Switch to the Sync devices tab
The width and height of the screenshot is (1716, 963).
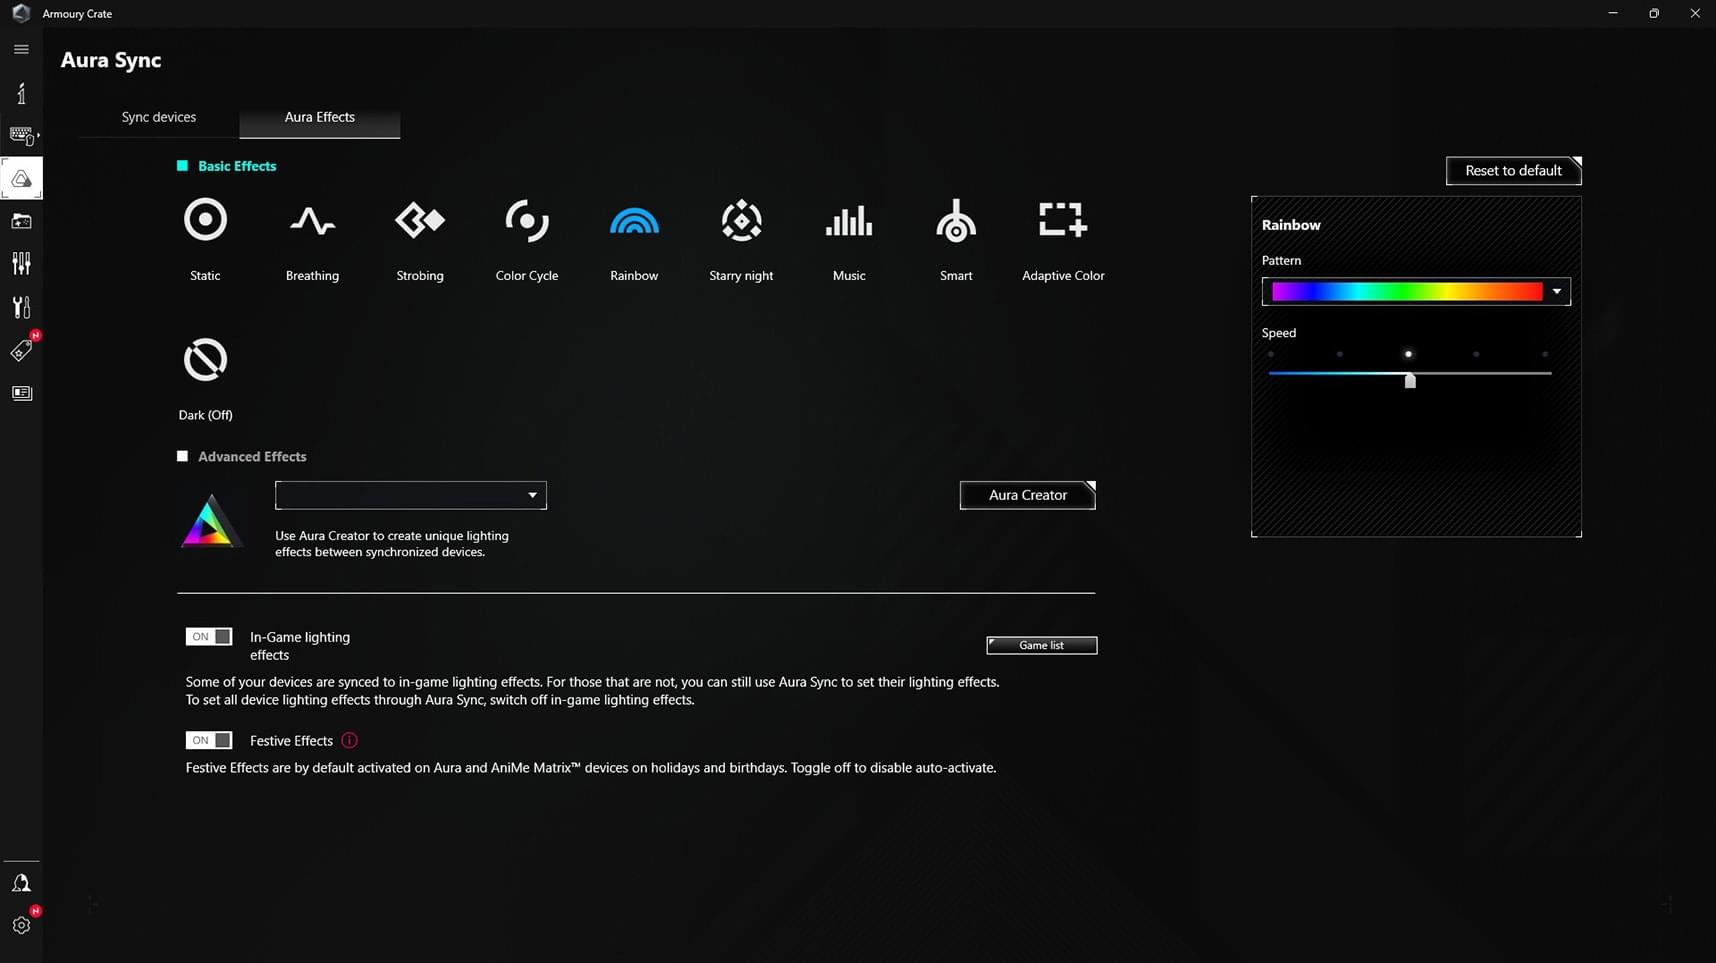pyautogui.click(x=159, y=117)
